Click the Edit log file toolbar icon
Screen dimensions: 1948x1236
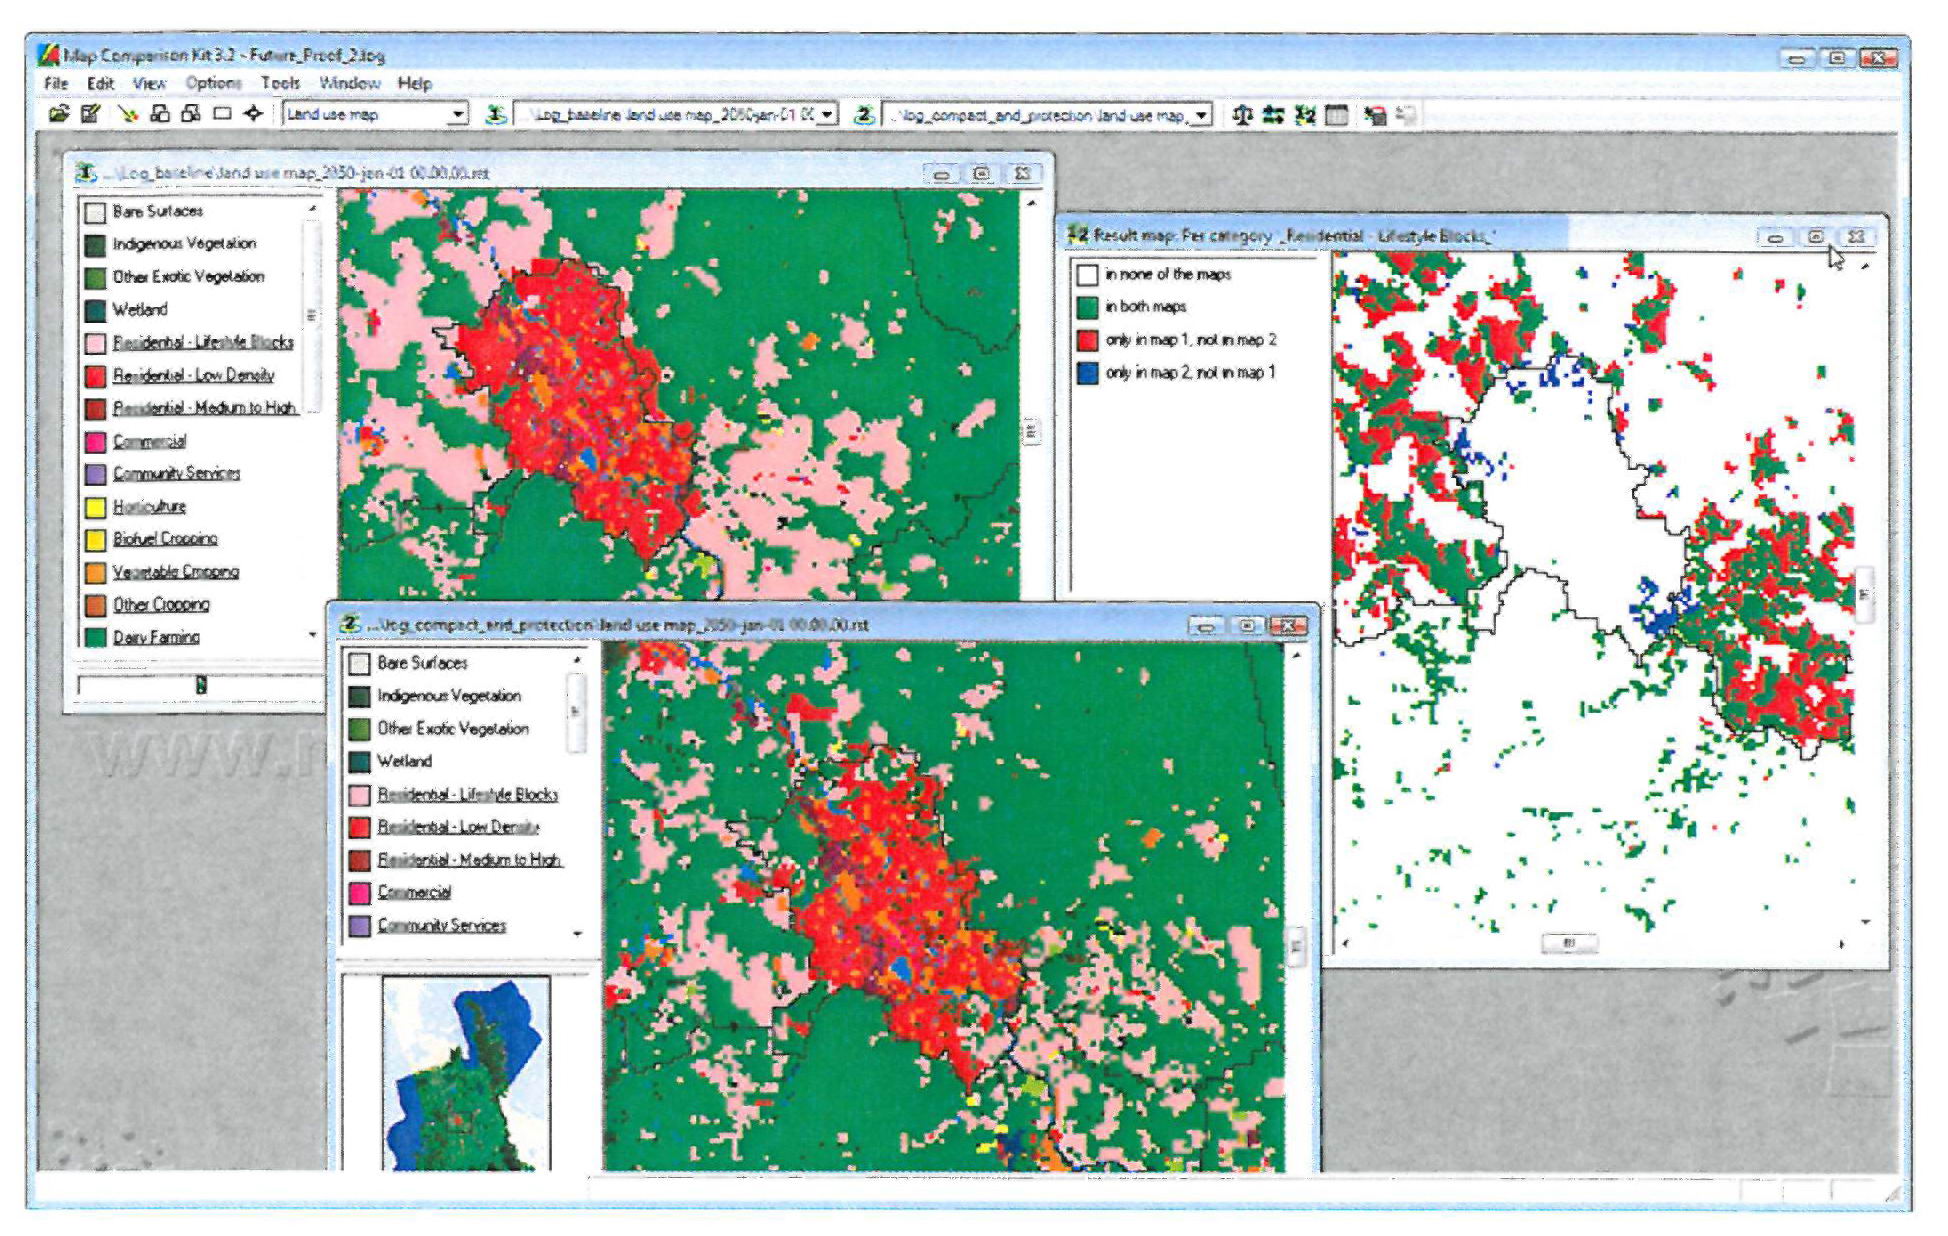tap(90, 114)
